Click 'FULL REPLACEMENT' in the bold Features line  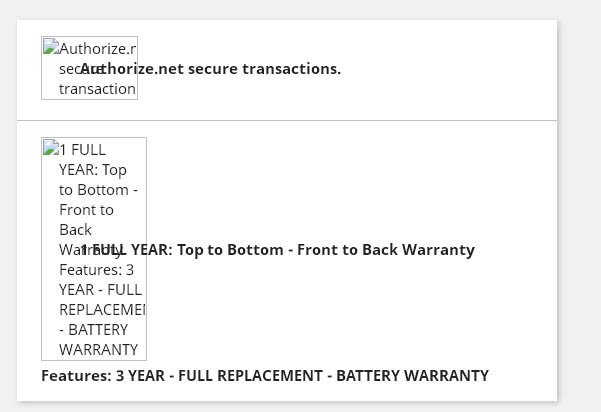click(x=250, y=376)
